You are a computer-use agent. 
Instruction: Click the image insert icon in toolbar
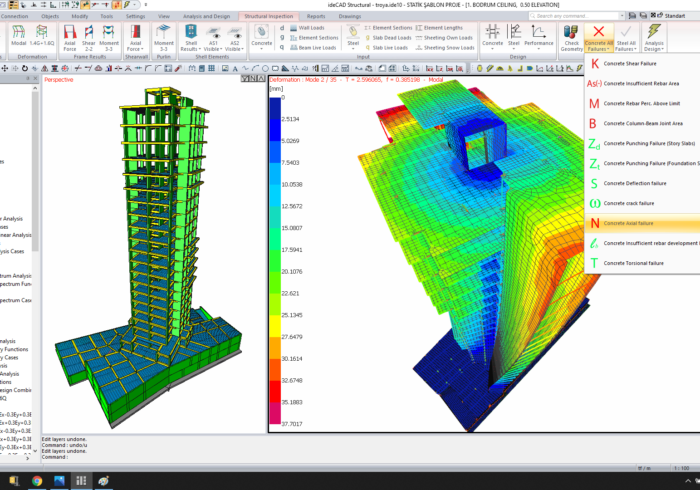[225, 68]
